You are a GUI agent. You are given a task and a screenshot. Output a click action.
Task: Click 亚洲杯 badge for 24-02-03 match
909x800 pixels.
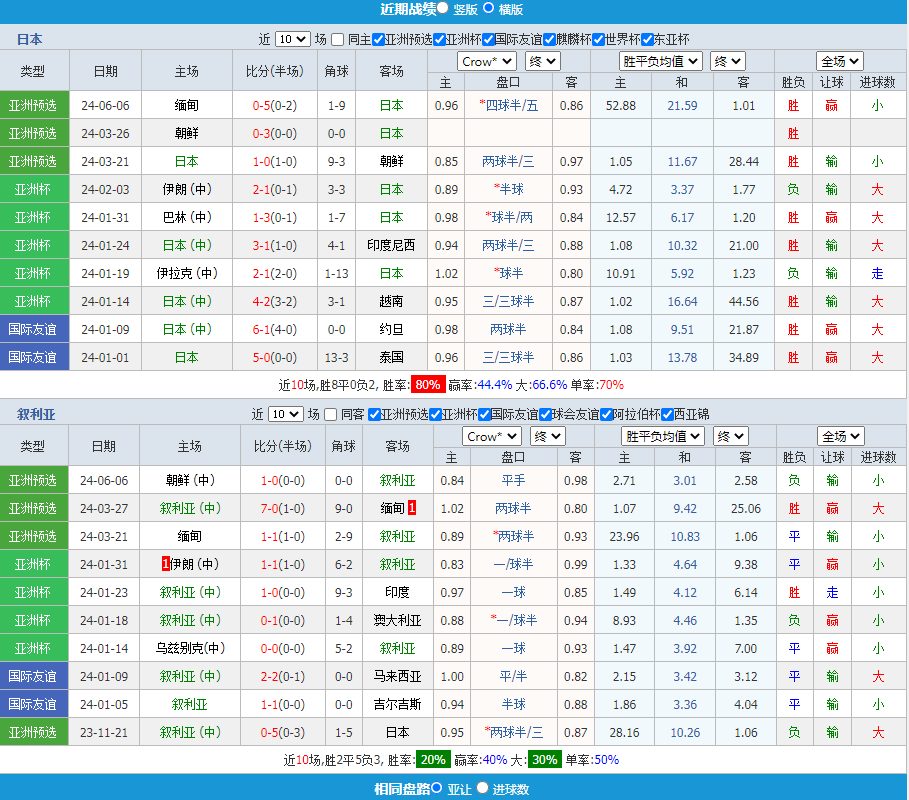pyautogui.click(x=34, y=189)
